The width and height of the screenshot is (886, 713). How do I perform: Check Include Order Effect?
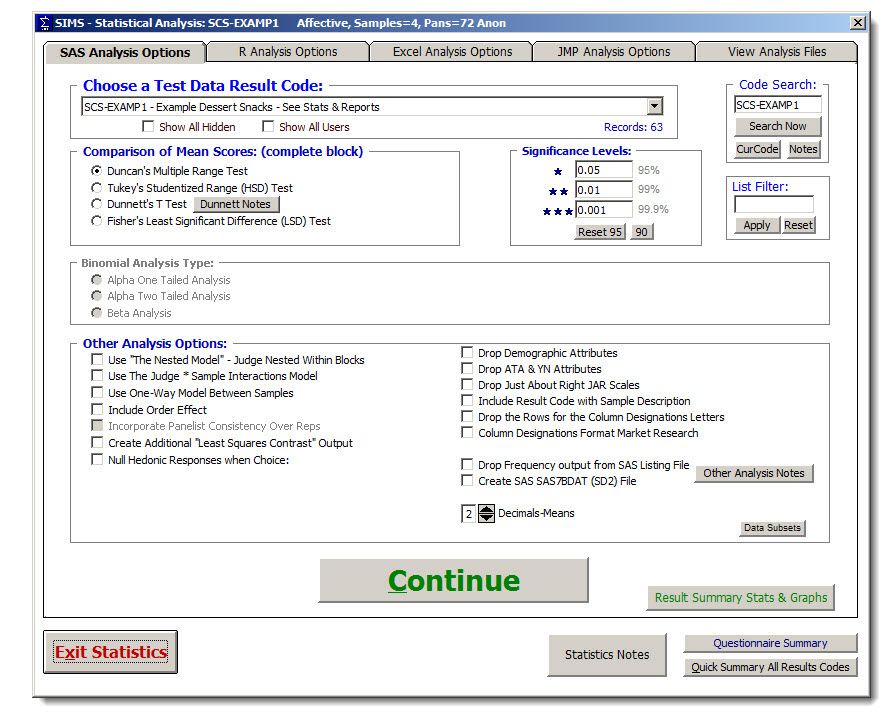click(x=97, y=410)
